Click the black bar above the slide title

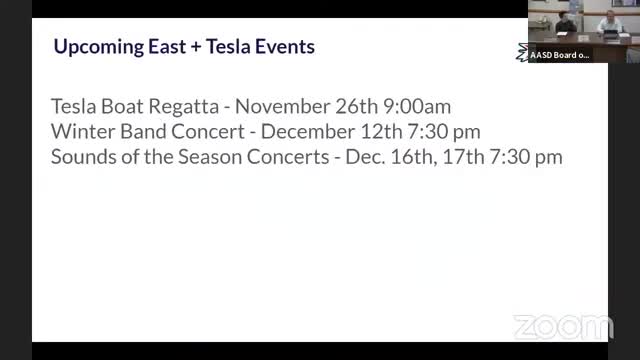click(280, 9)
